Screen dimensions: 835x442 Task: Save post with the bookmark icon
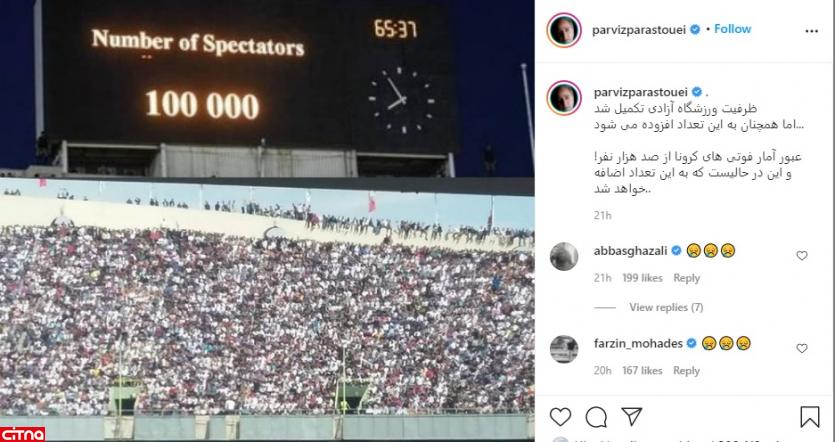[x=809, y=417]
